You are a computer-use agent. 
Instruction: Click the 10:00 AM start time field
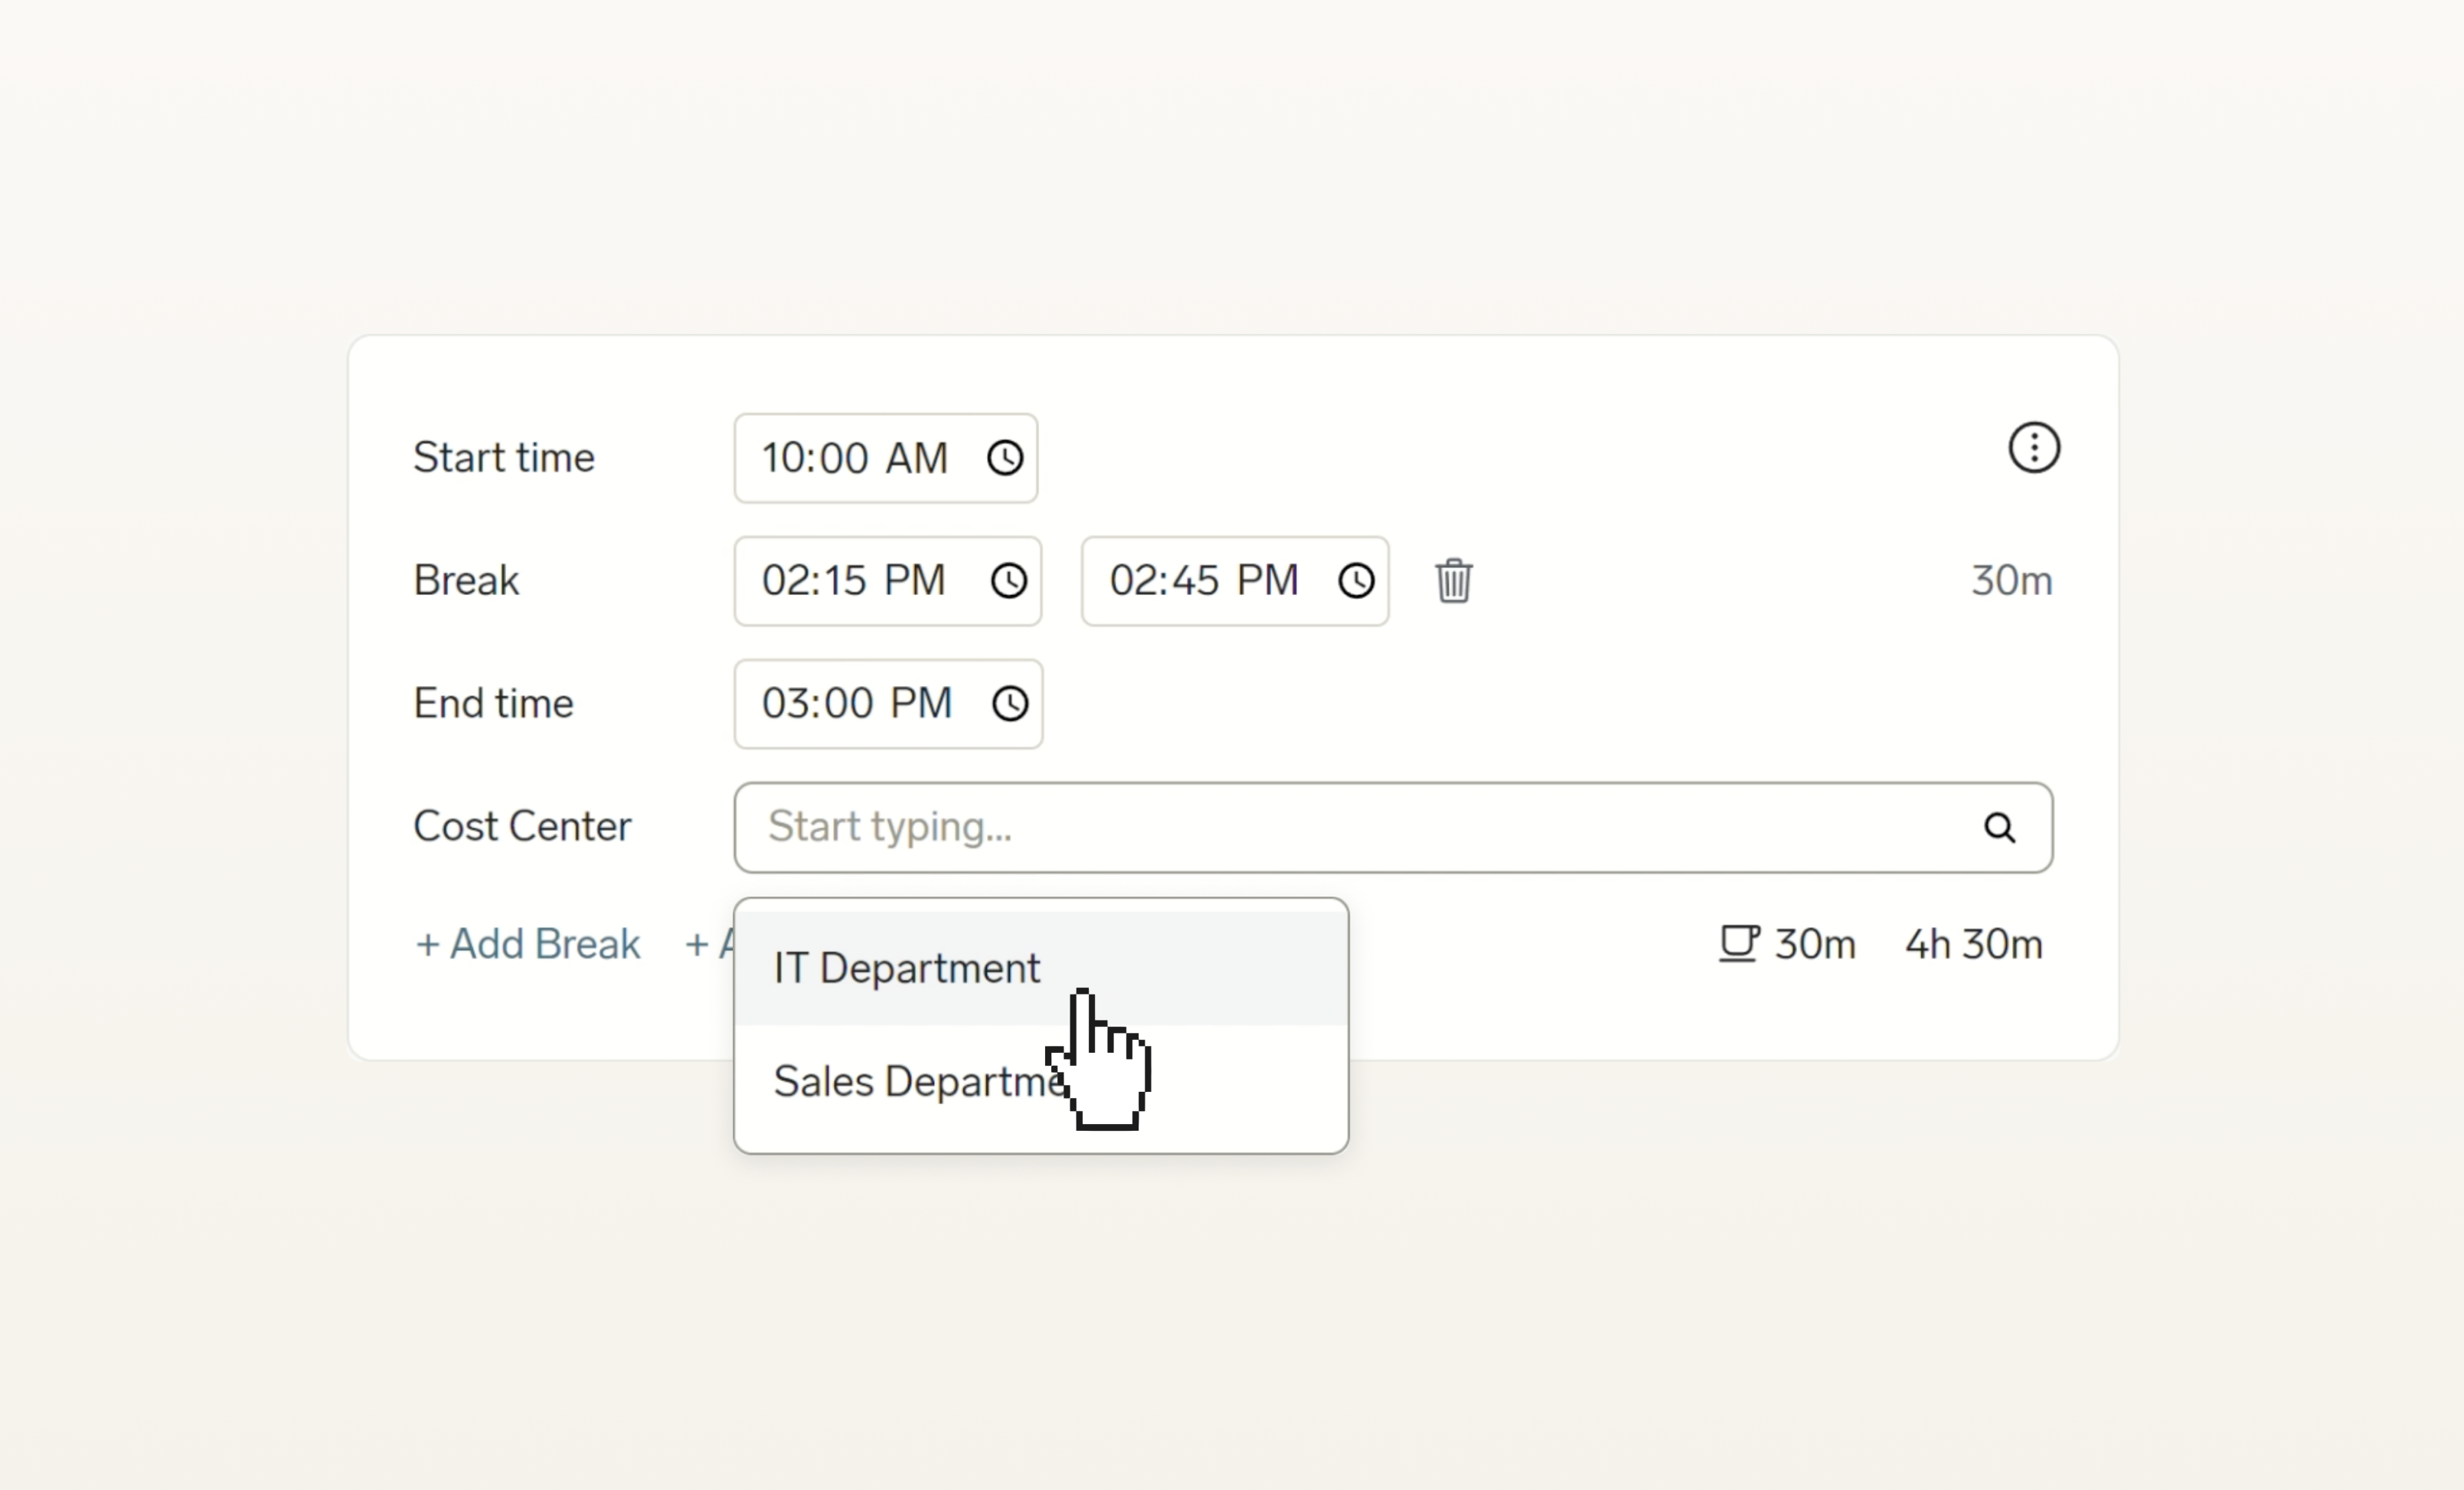click(855, 458)
